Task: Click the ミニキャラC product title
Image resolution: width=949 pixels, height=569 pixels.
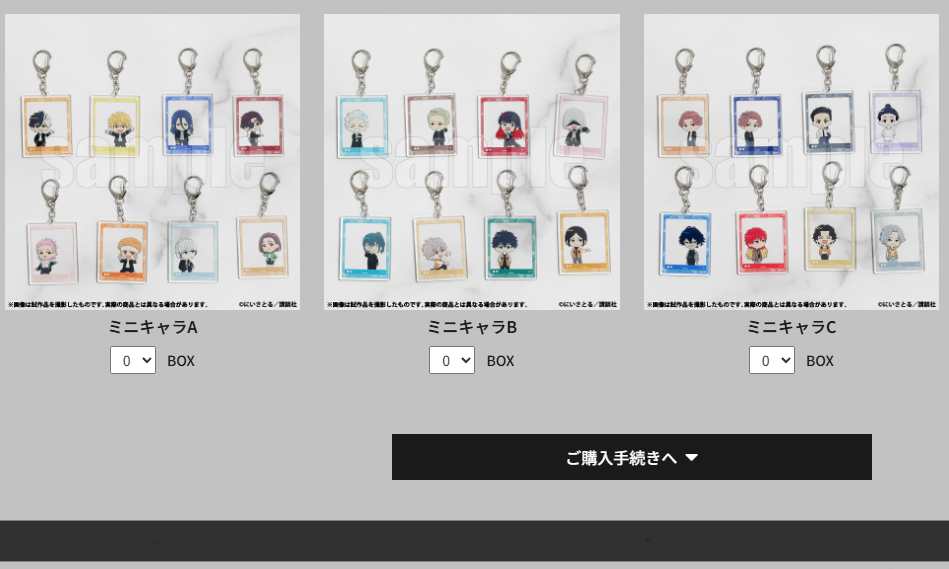Action: (791, 327)
